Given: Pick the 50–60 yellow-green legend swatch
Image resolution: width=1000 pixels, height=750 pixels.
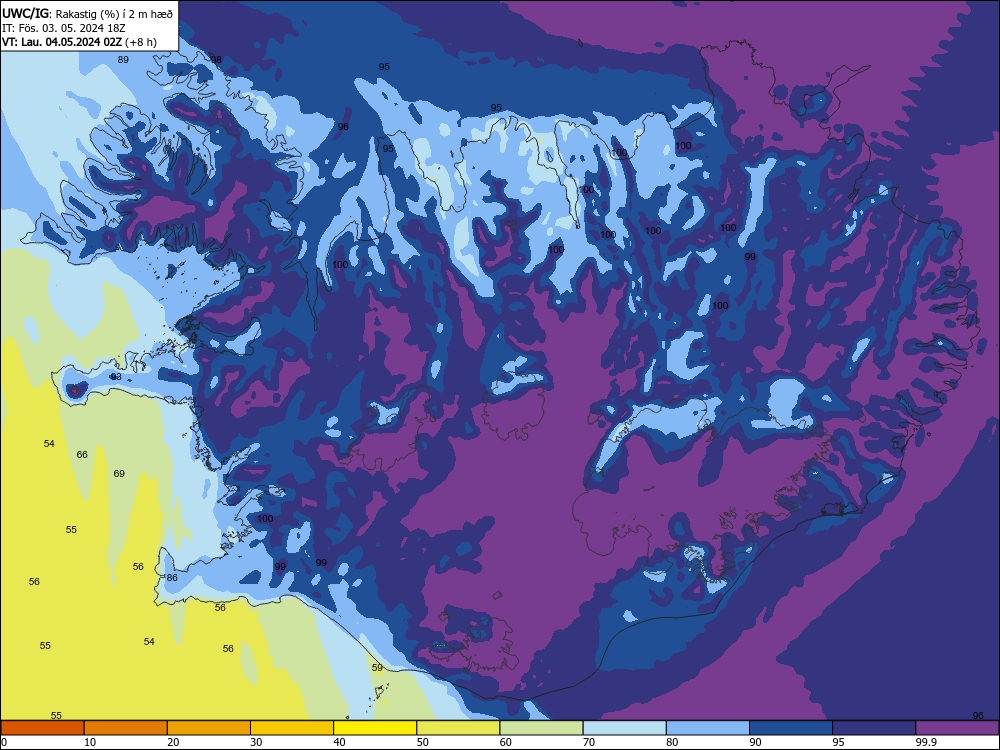Looking at the screenshot, I should pos(458,728).
